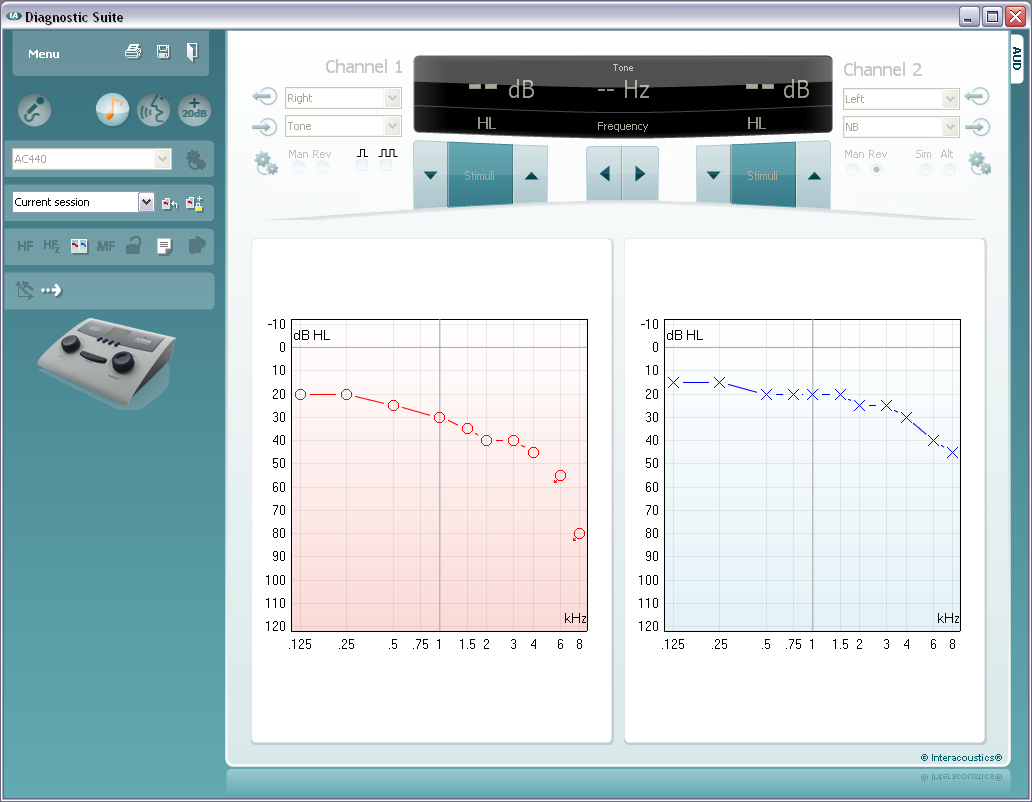Decrease Channel 2 dB level down arrow
The height and width of the screenshot is (802, 1032).
713,176
